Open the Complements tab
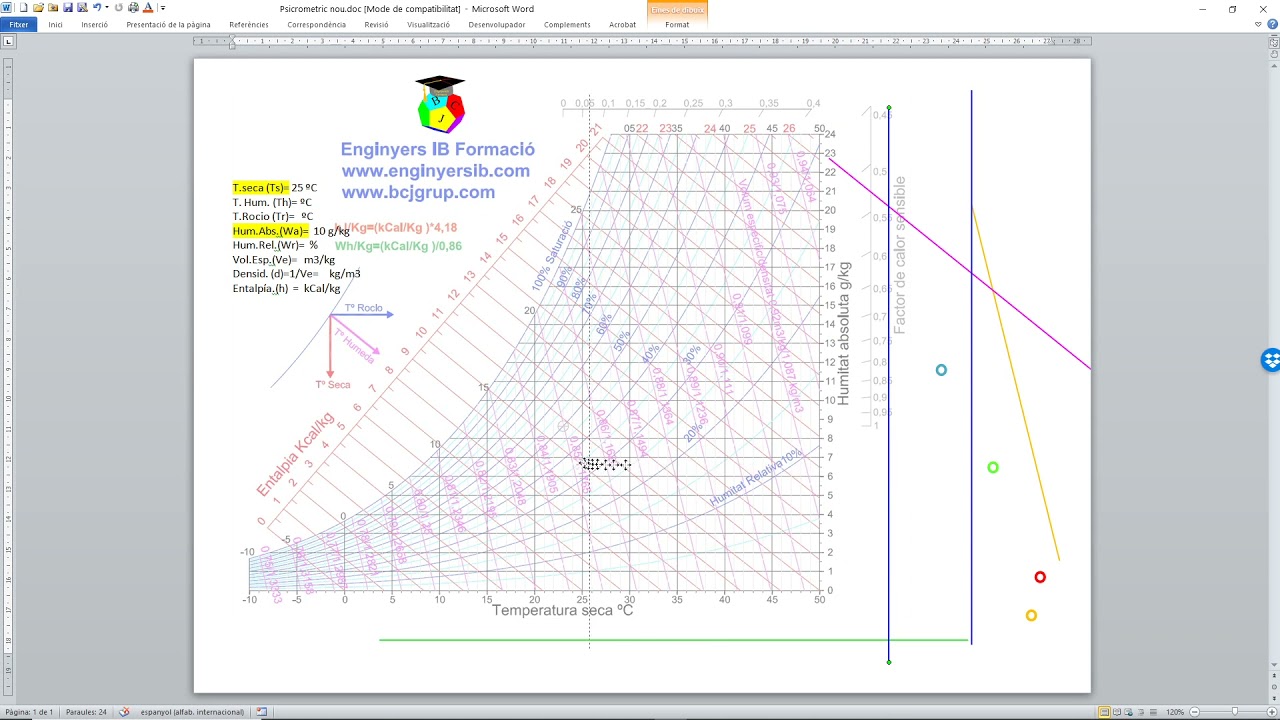The image size is (1280, 720). coord(567,24)
